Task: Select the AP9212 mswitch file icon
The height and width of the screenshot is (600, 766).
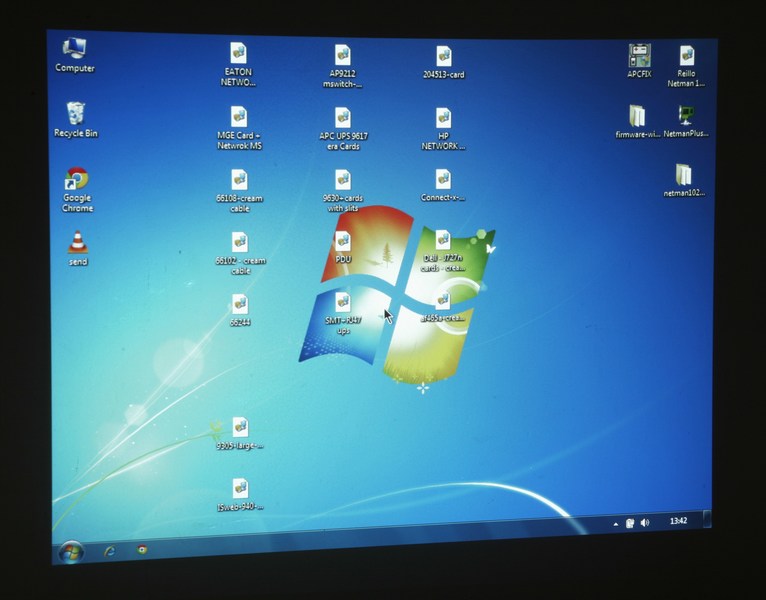Action: point(342,66)
